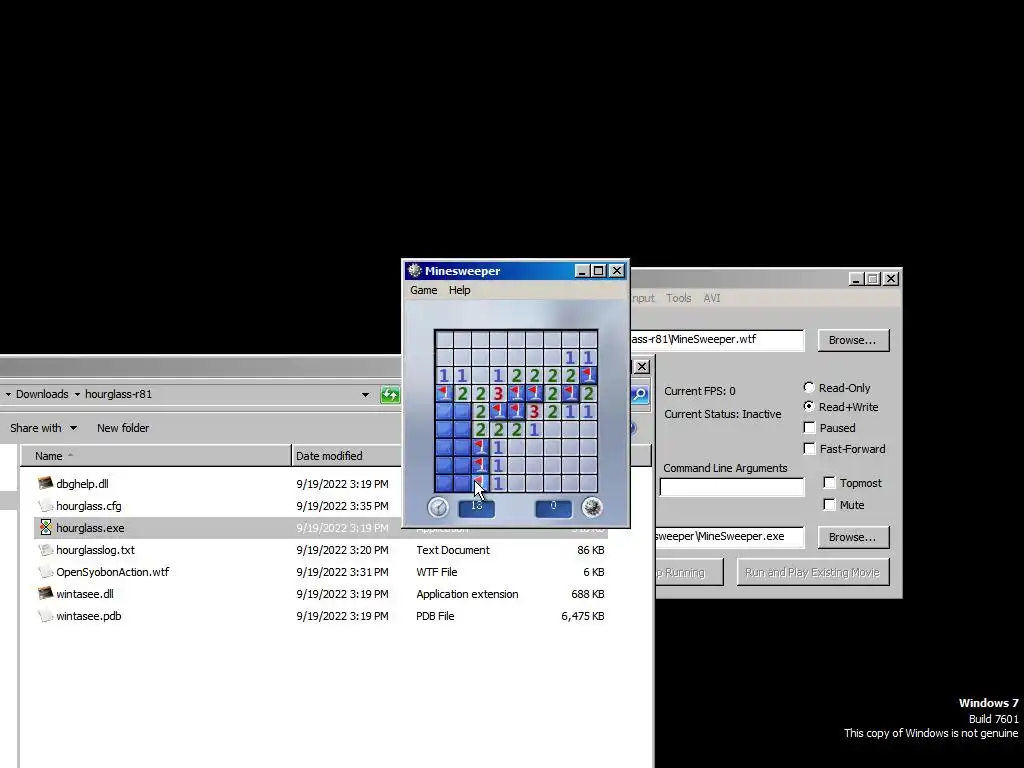Click the MineSweeper.wtf movie path field
The height and width of the screenshot is (768, 1024).
tap(717, 340)
